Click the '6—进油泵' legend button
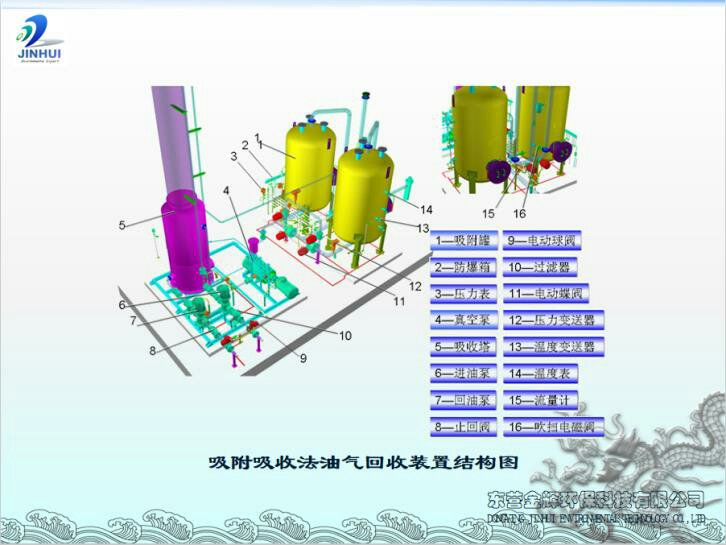726x545 pixels. click(463, 373)
